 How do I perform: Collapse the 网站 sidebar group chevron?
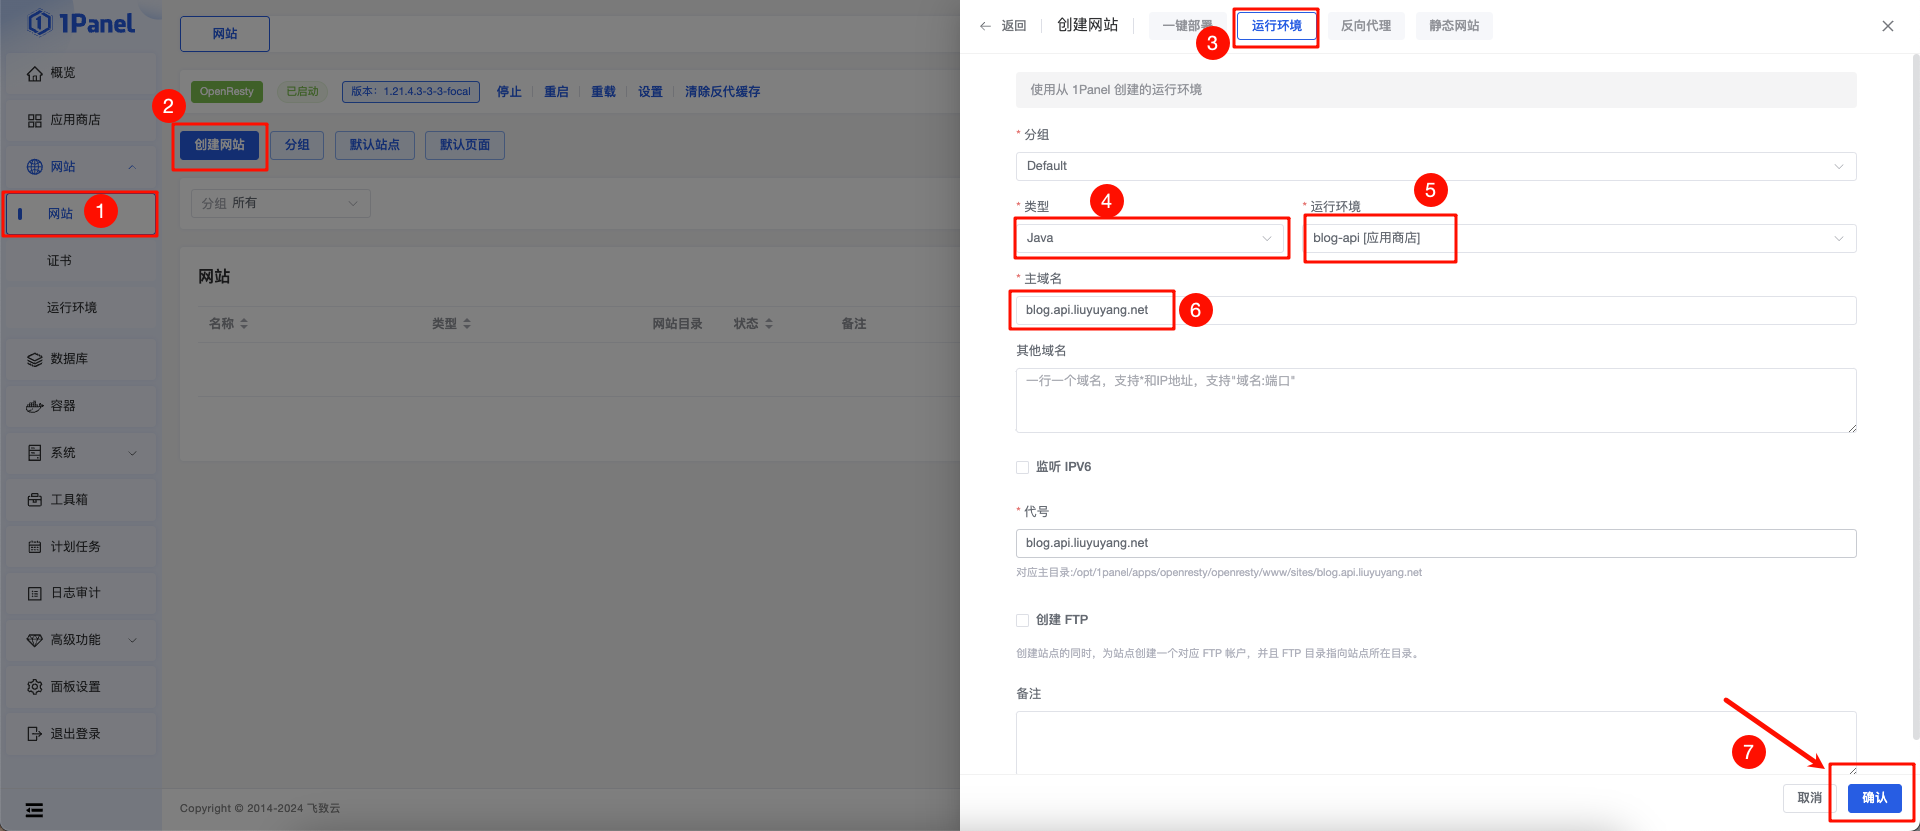(132, 167)
